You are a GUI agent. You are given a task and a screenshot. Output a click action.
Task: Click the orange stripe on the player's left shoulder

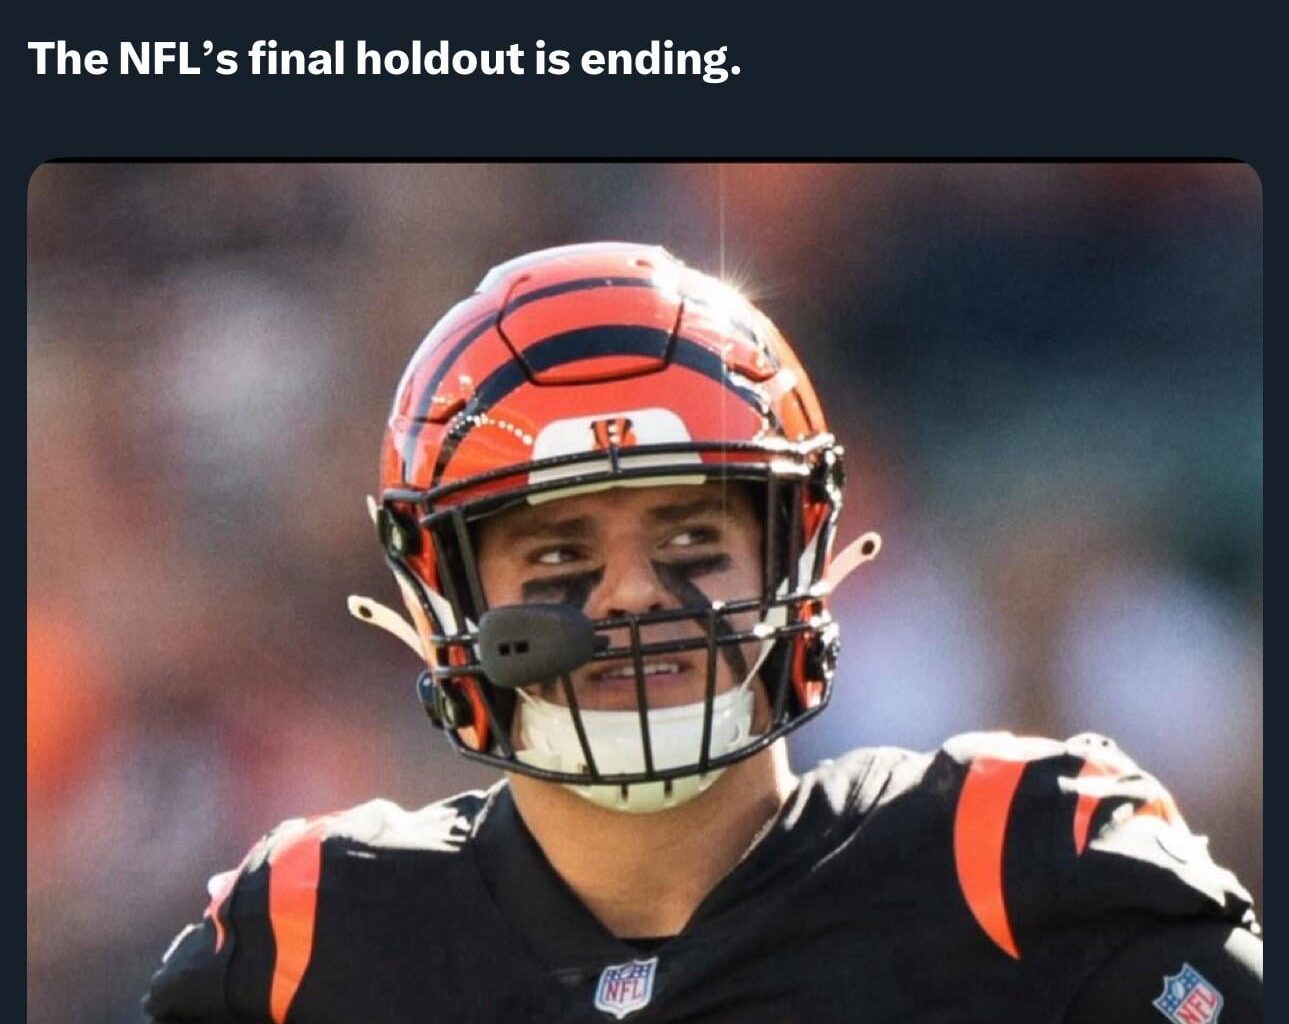click(987, 850)
